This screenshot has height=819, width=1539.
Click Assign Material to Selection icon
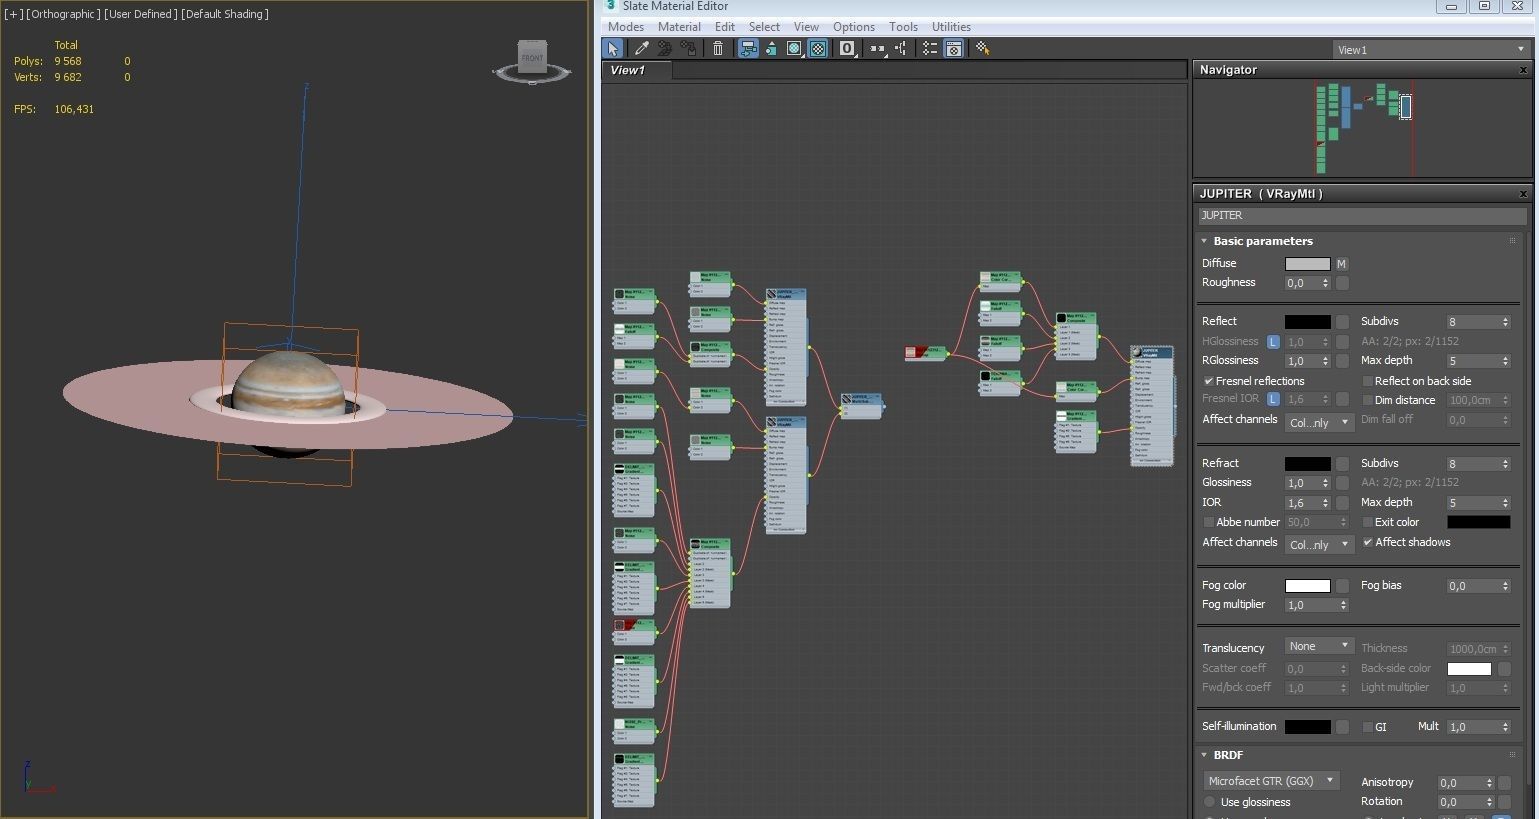(x=689, y=48)
